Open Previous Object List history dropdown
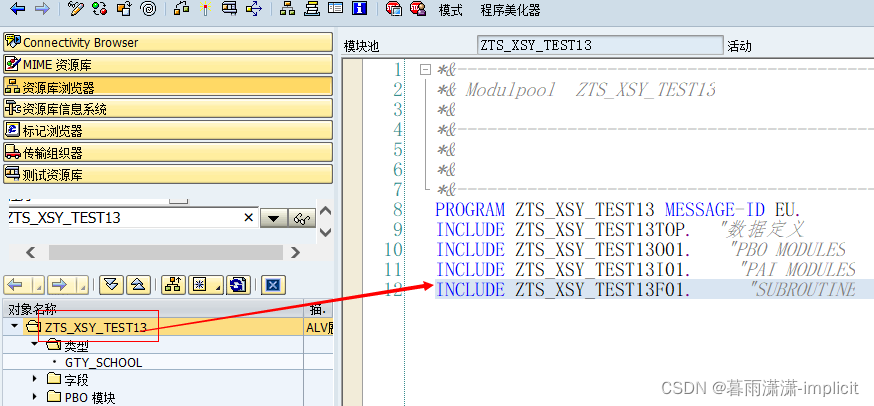This screenshot has width=874, height=406. (x=38, y=286)
